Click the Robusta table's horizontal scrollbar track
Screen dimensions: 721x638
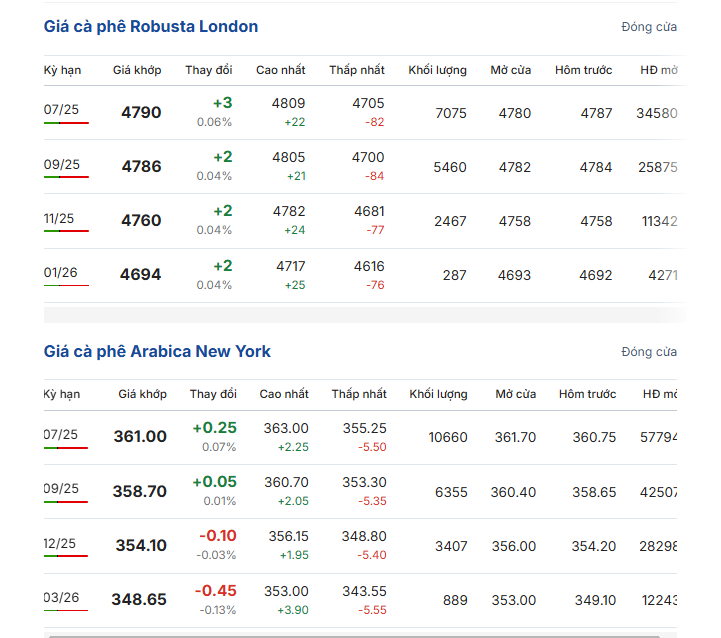[365, 315]
